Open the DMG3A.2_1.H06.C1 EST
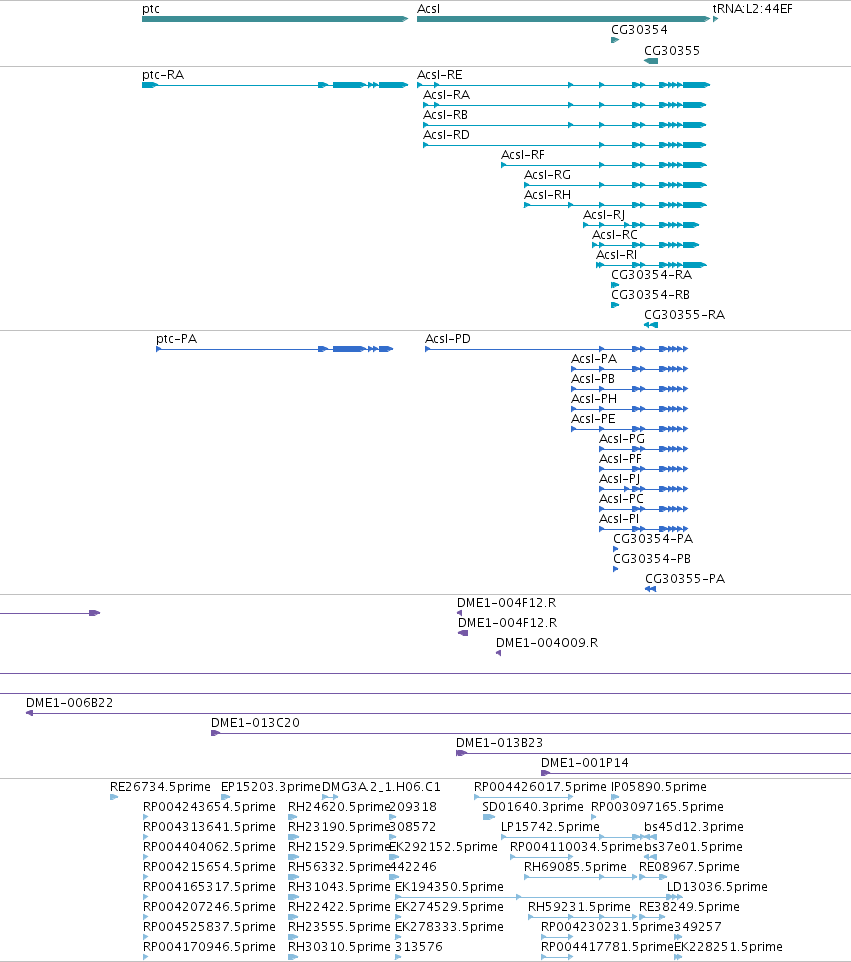The image size is (851, 962). click(x=330, y=797)
